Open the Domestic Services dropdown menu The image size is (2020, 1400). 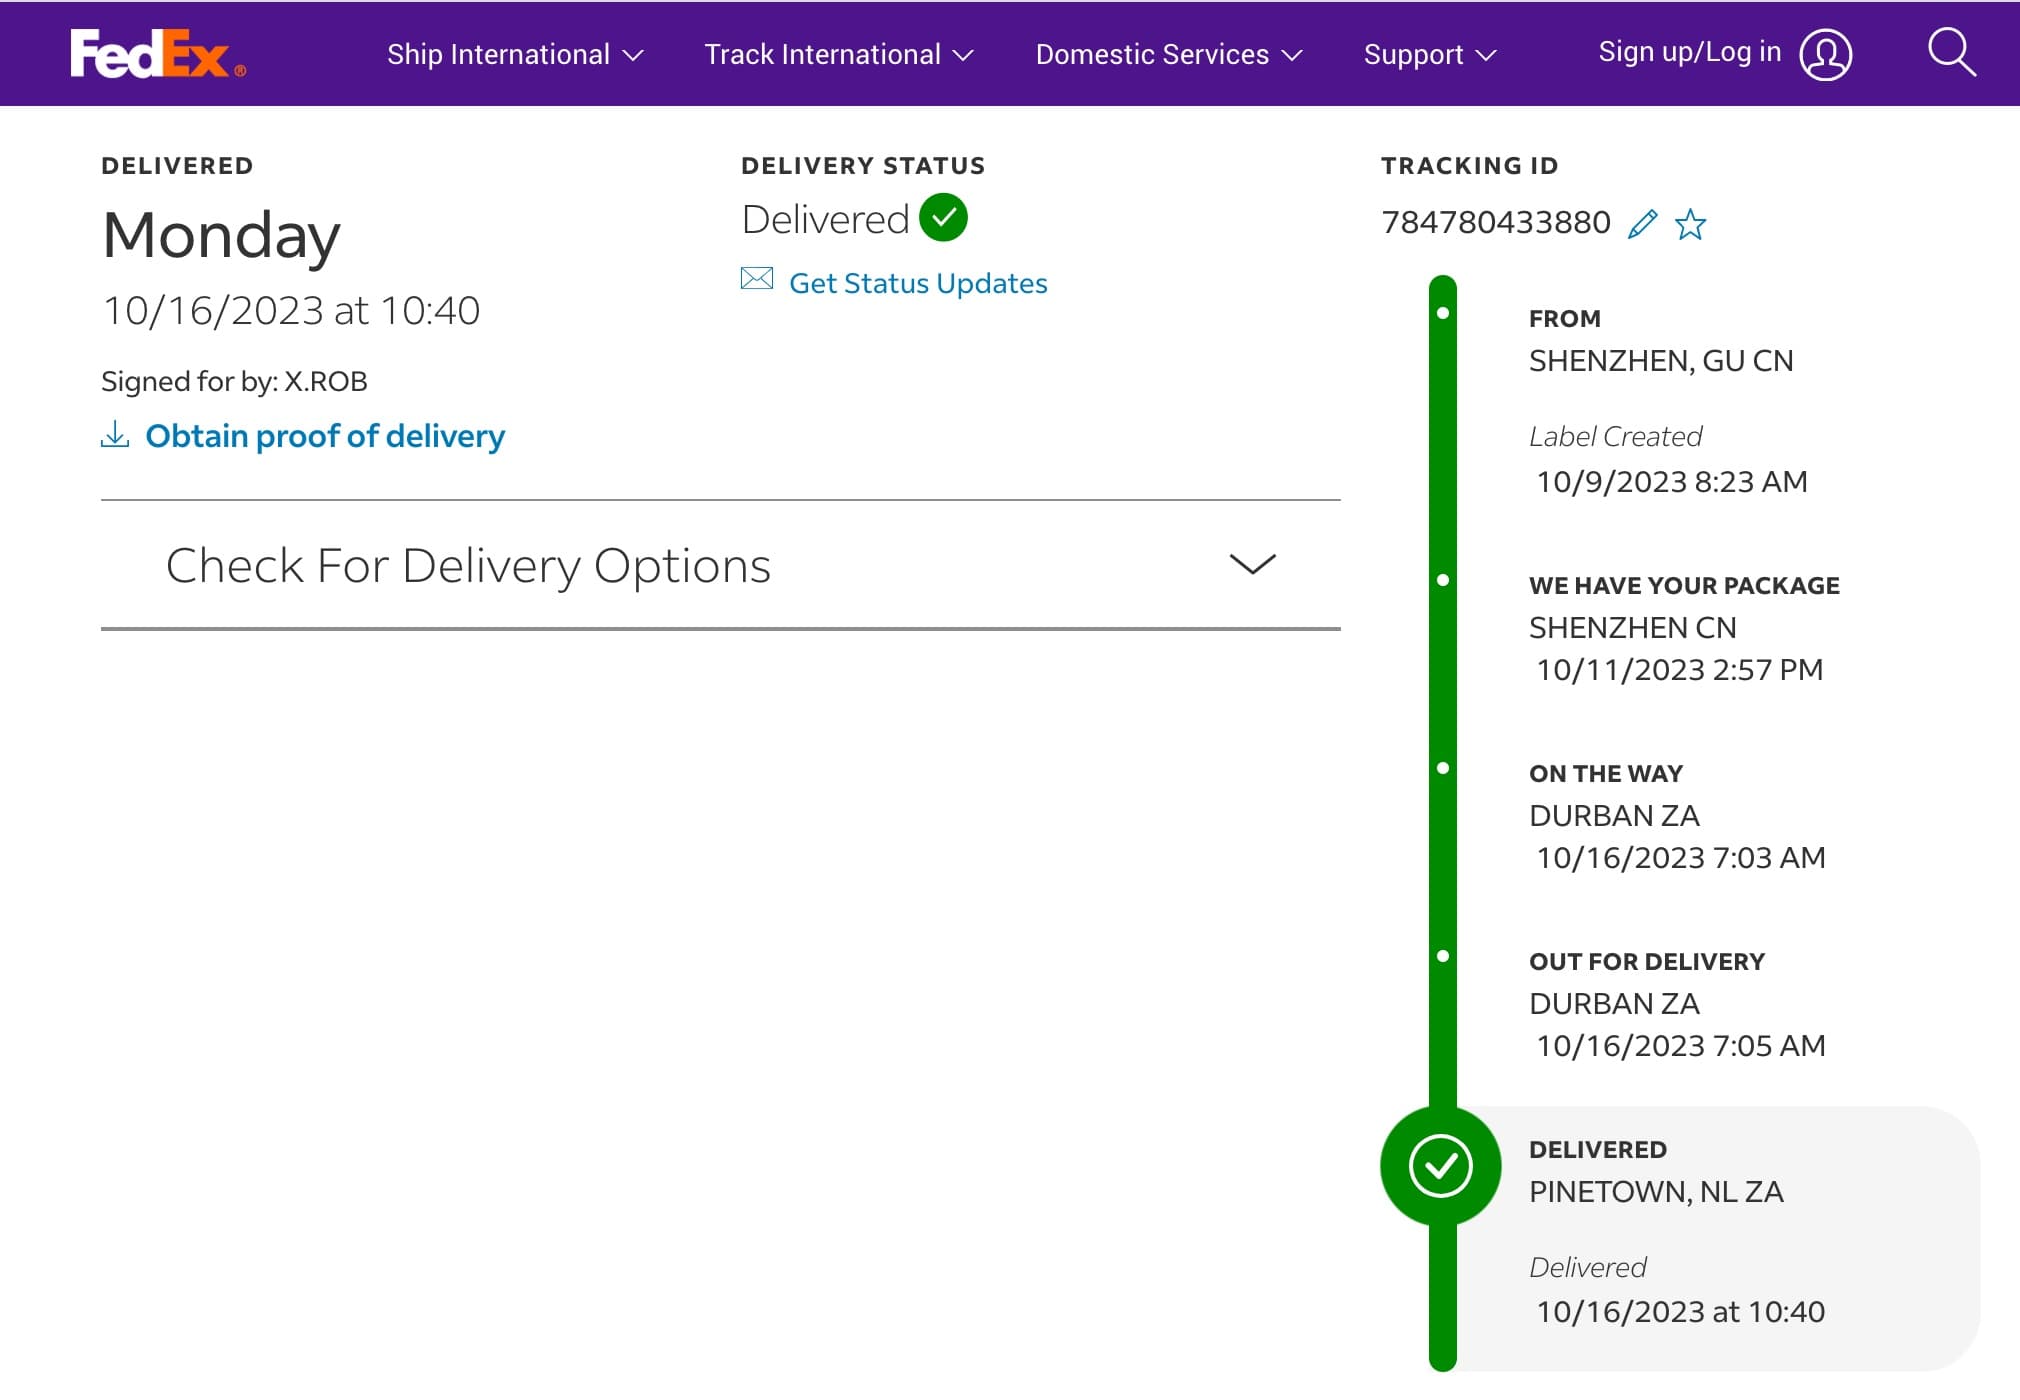click(1169, 54)
